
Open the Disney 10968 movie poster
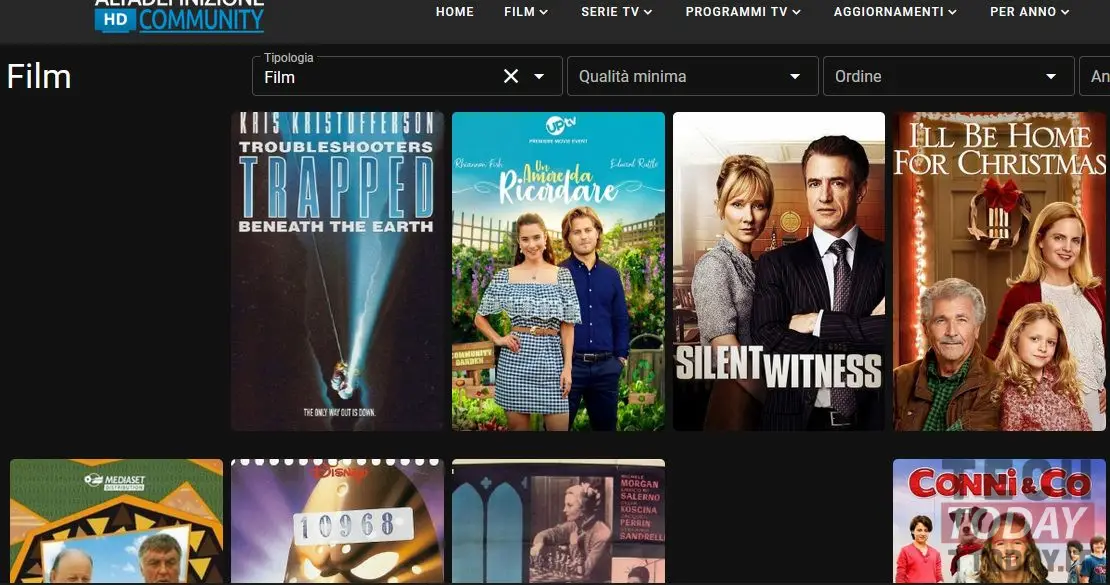[338, 521]
